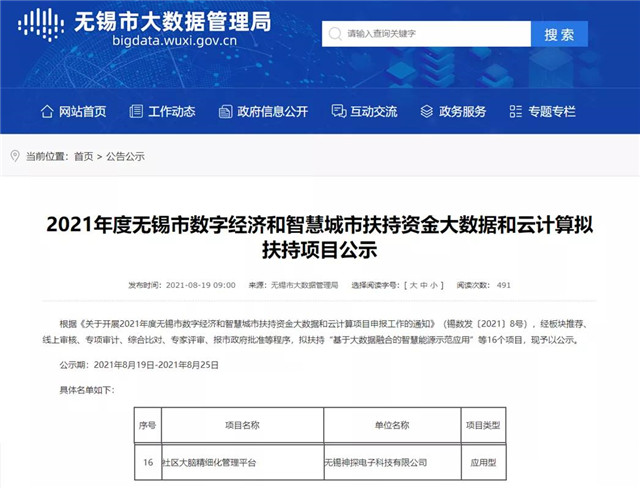Click the document icon beside 工作动态
This screenshot has height=488, width=640.
coord(136,111)
